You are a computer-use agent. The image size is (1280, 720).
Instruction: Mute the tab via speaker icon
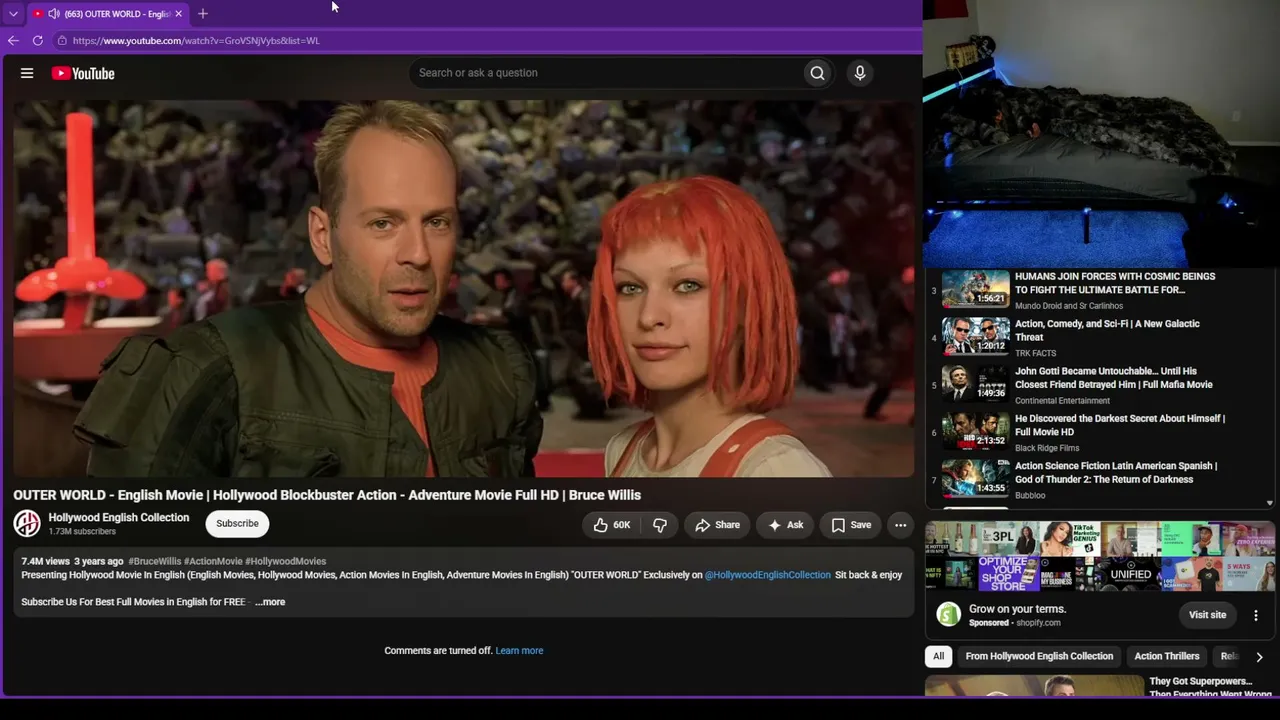click(x=53, y=14)
